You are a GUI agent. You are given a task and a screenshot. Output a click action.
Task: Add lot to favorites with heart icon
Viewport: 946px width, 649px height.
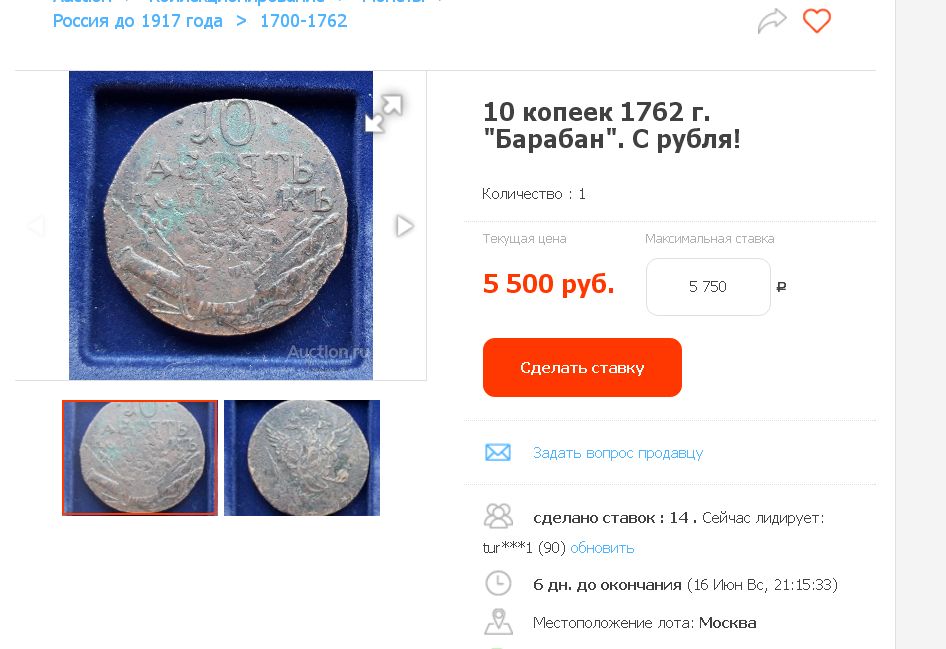click(816, 21)
